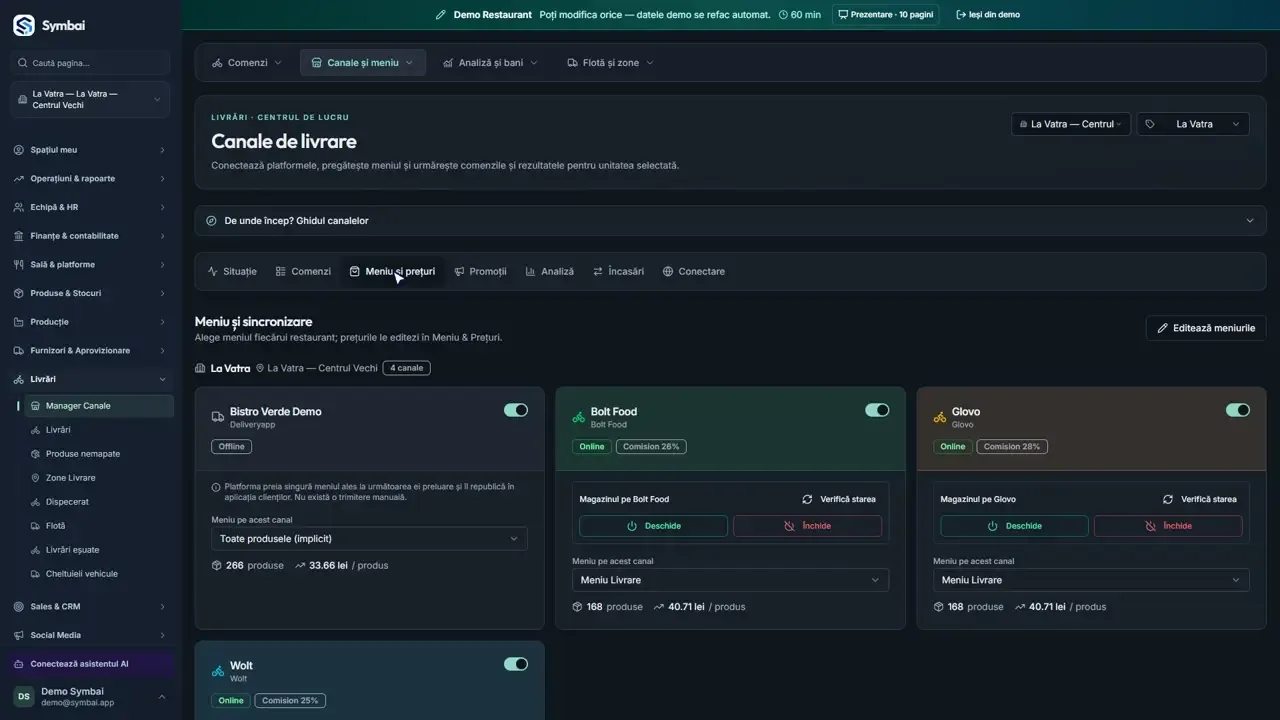Click the Manager Canale store icon
The width and height of the screenshot is (1280, 720).
click(36, 406)
